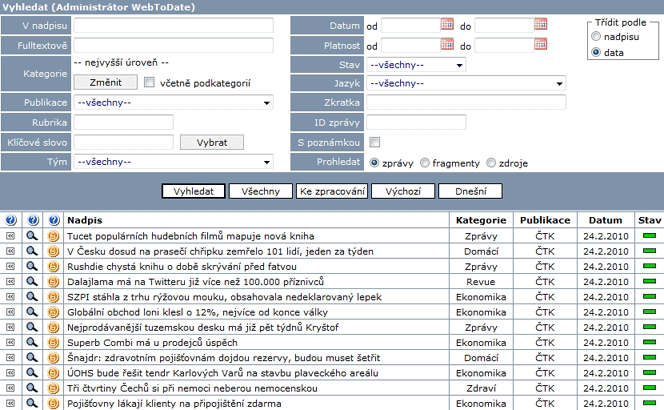
Task: Click the 'Změnit' category button
Action: point(105,82)
